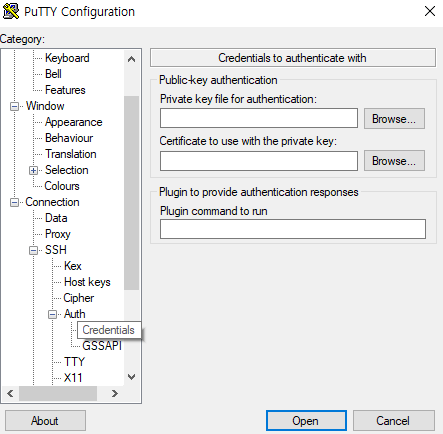Click 'Plugin command to run' label
The image size is (443, 434).
point(214,211)
